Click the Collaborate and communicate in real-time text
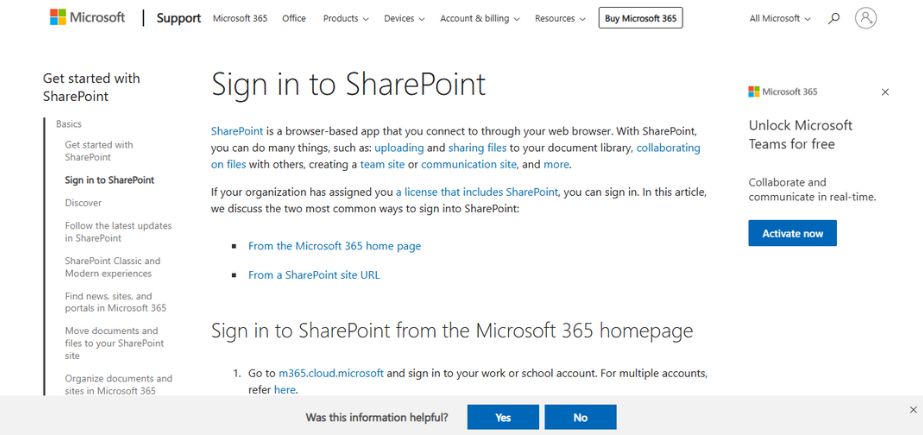 tap(812, 190)
